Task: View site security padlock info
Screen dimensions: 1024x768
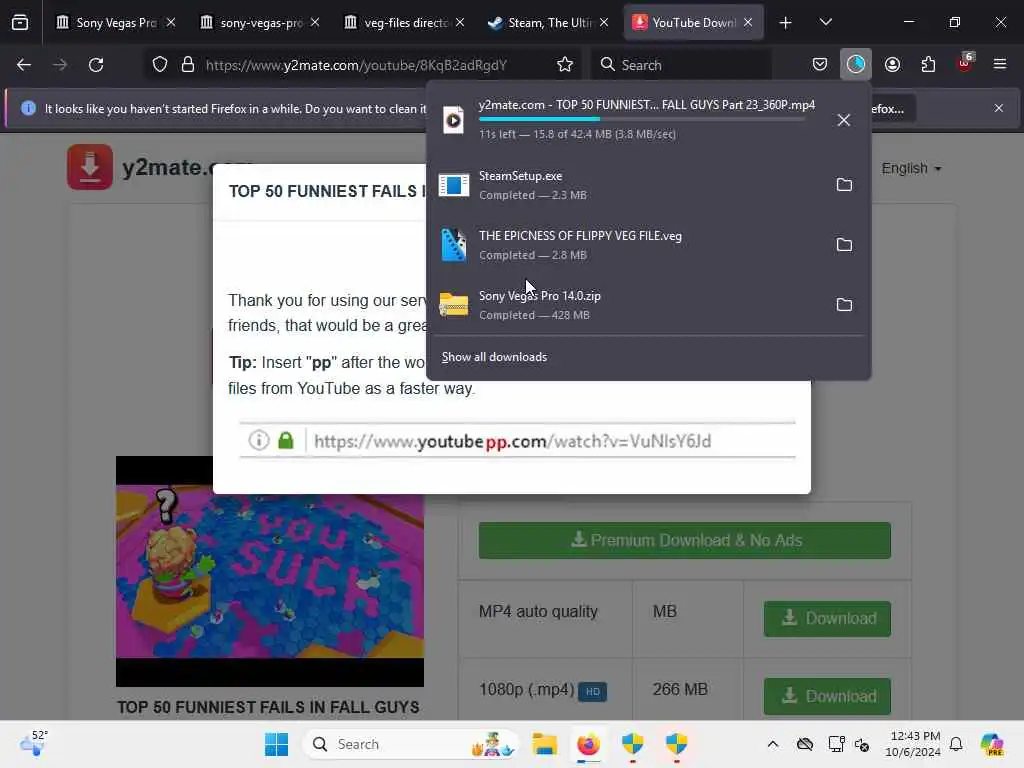Action: (188, 65)
